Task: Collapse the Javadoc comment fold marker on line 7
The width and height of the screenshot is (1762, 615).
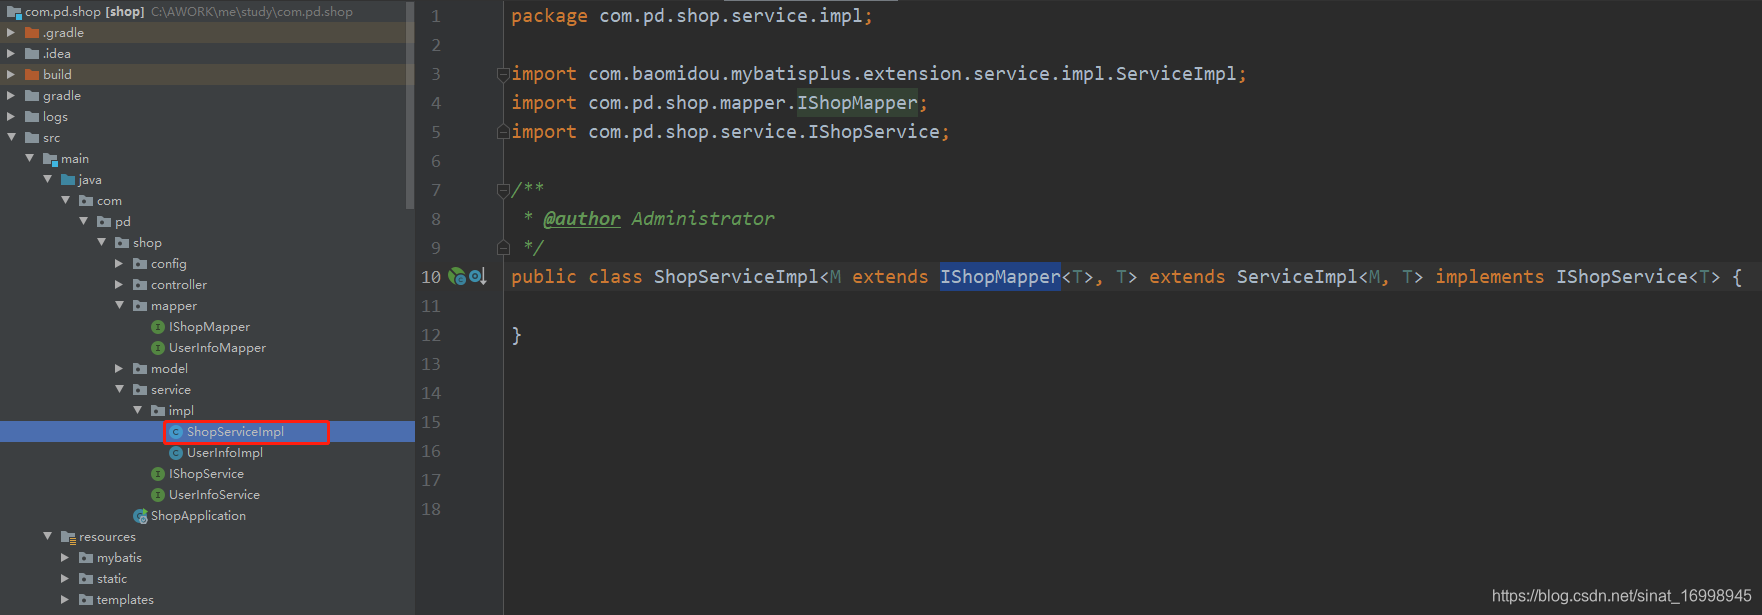Action: (x=503, y=190)
